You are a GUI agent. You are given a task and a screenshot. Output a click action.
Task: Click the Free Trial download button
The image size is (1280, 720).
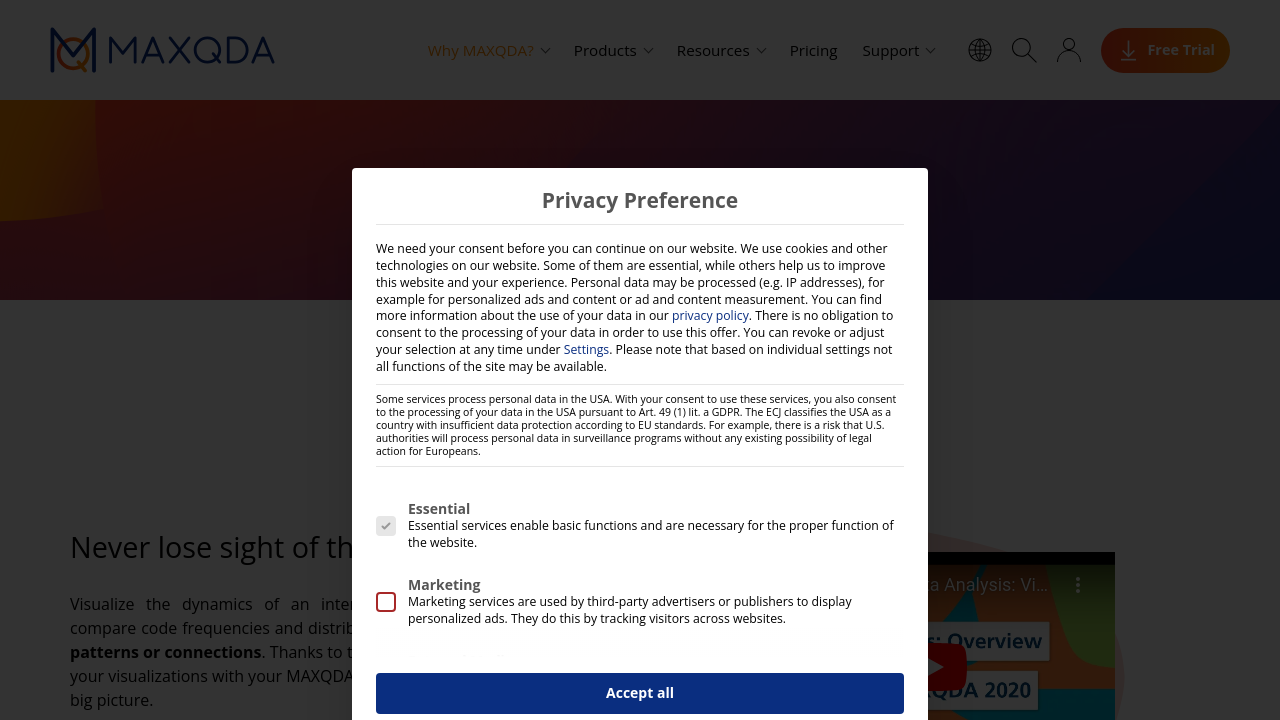pos(1165,50)
